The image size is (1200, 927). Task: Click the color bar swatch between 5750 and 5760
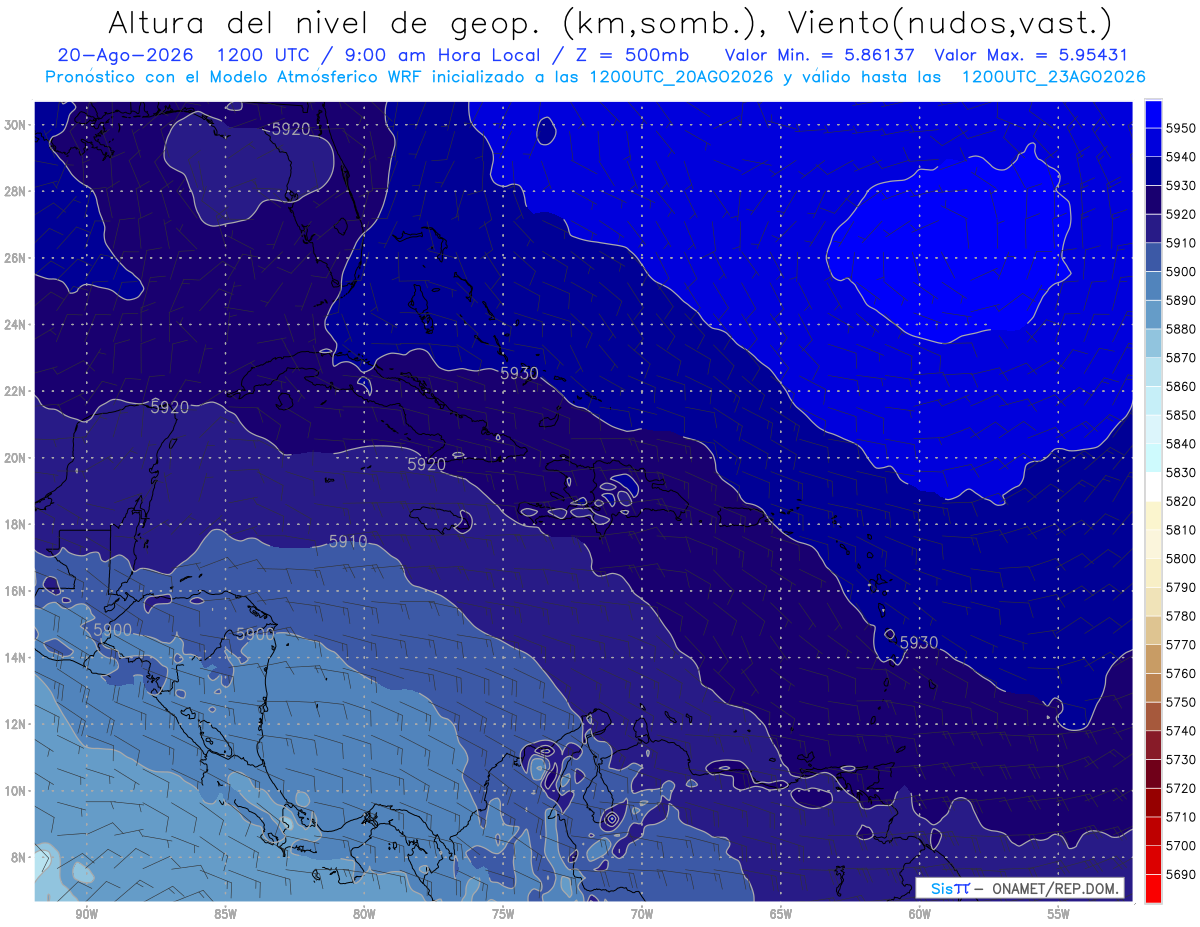1153,688
